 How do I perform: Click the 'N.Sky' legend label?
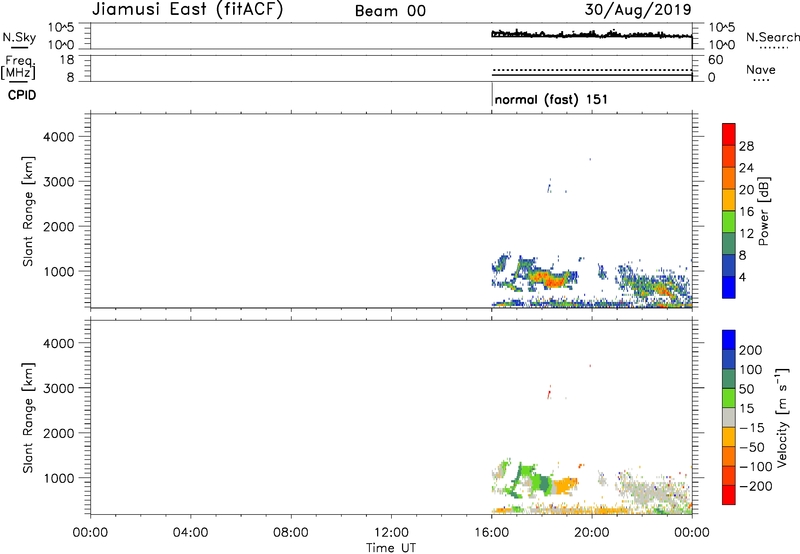pyautogui.click(x=19, y=37)
